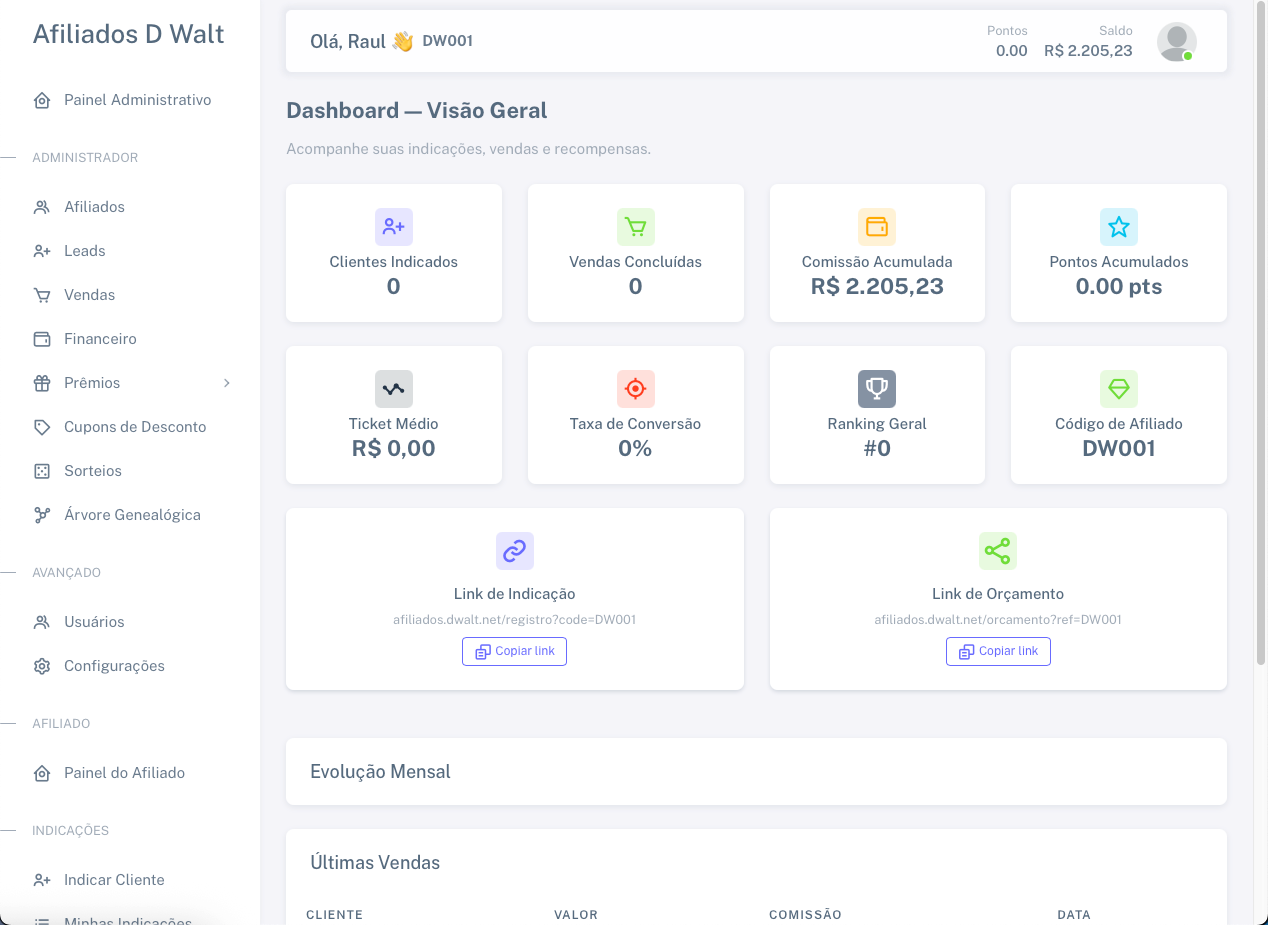Copy the Link de Orçamento quote link
Image resolution: width=1268 pixels, height=925 pixels.
tap(997, 651)
